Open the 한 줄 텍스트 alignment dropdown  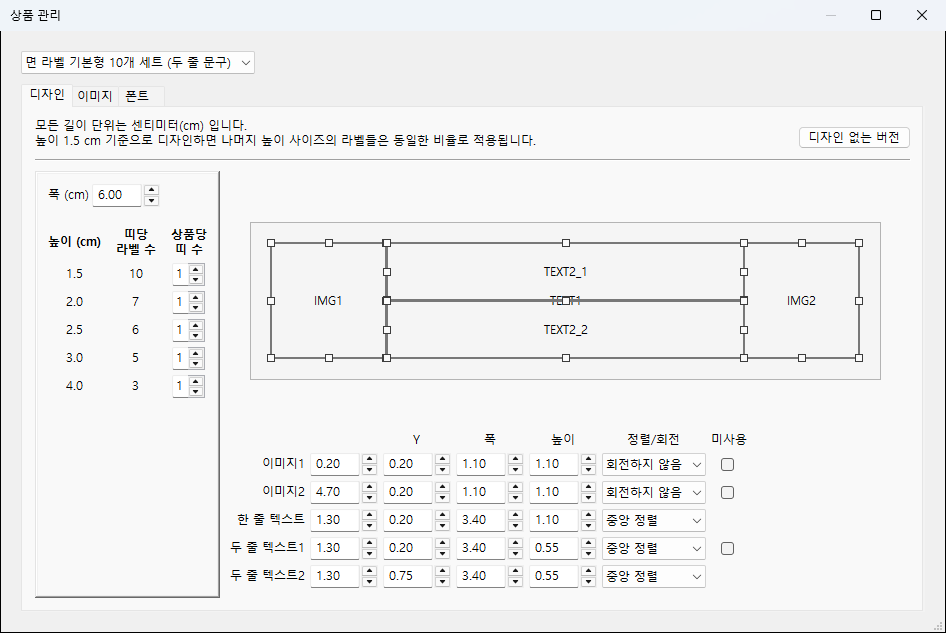tap(653, 520)
